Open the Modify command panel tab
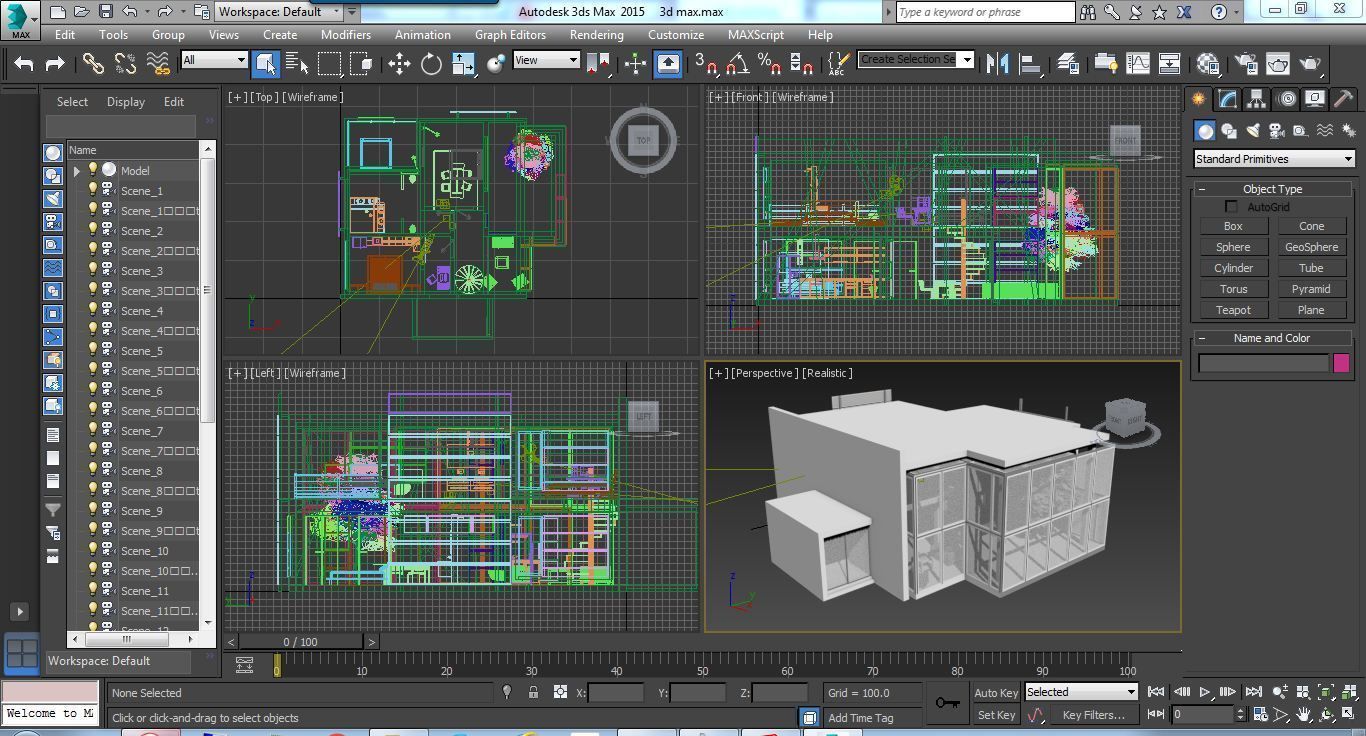The width and height of the screenshot is (1366, 736). point(1227,99)
